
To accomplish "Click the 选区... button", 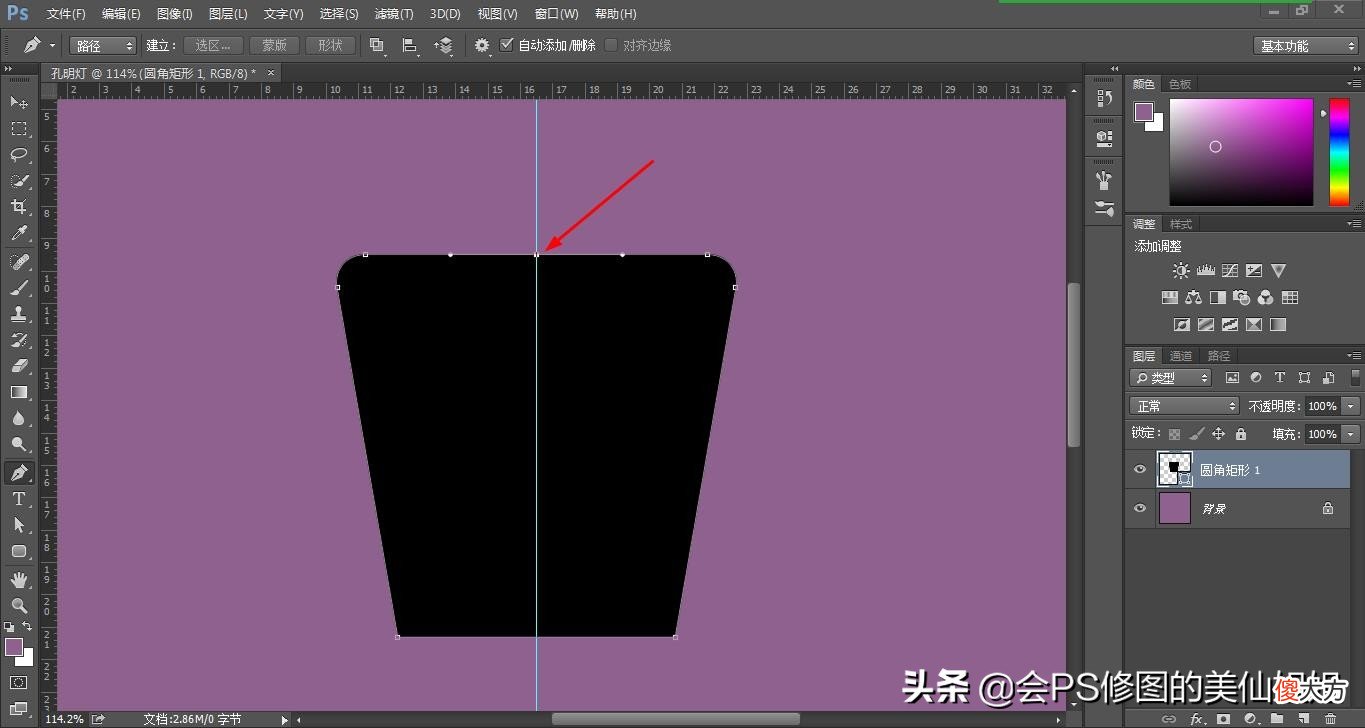I will pos(214,46).
